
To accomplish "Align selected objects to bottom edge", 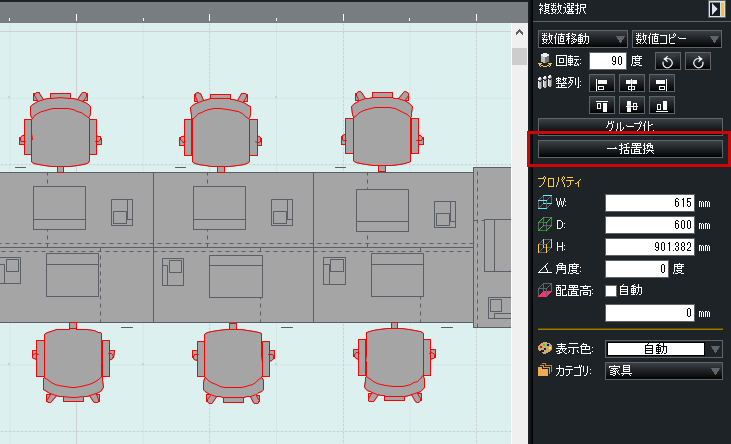I will click(662, 106).
